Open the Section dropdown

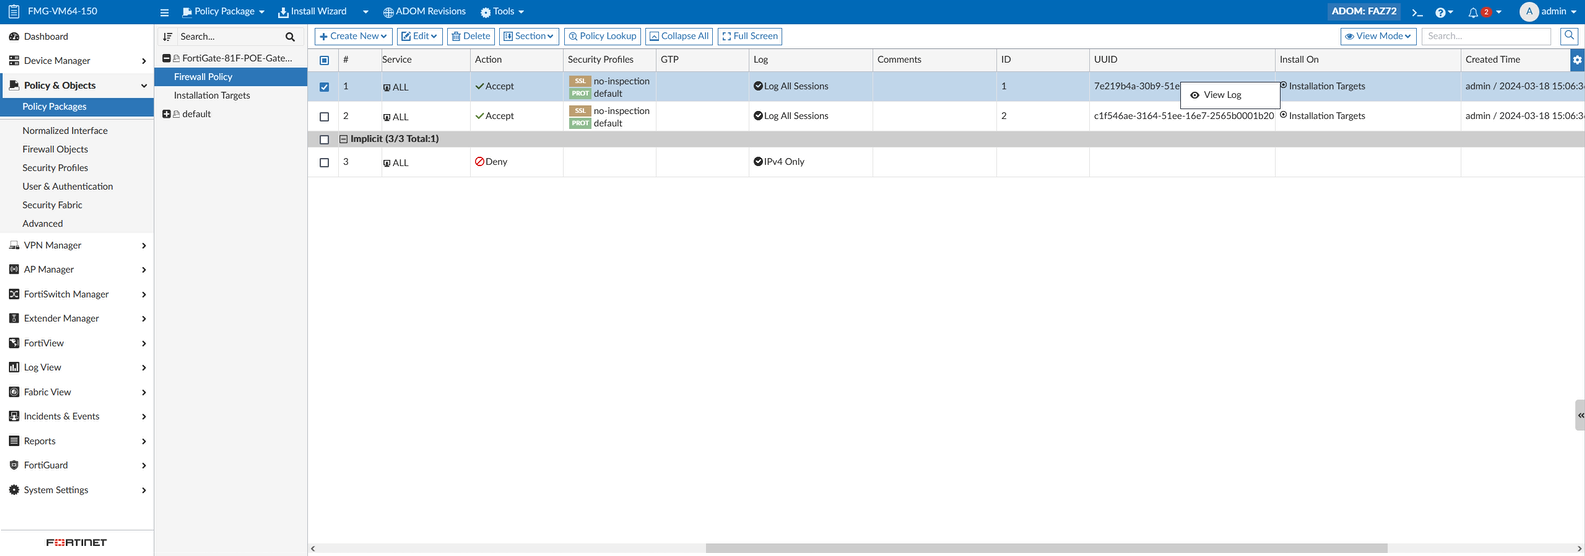tap(528, 36)
